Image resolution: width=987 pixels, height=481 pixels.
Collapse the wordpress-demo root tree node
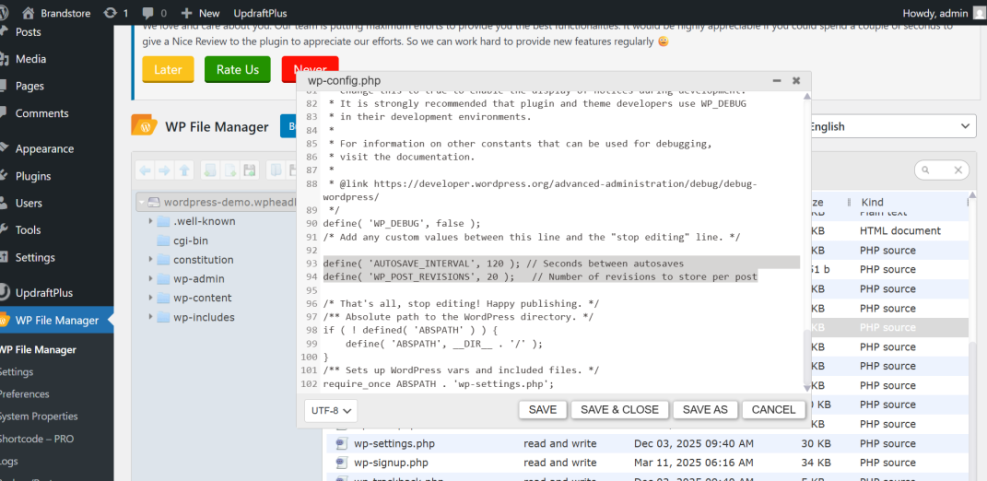click(x=142, y=202)
